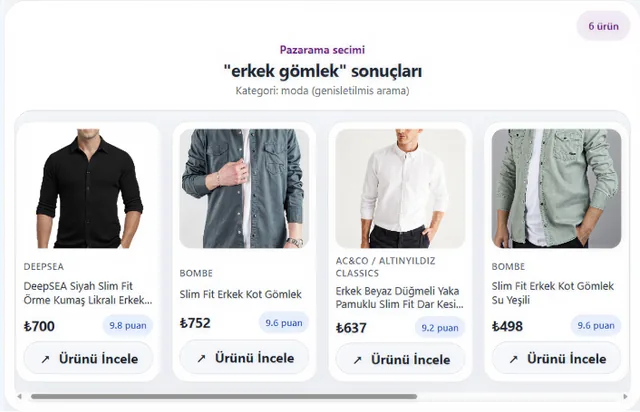
Task: Open Ürünü İncele for the DeepSEA black shirt
Action: pos(89,359)
